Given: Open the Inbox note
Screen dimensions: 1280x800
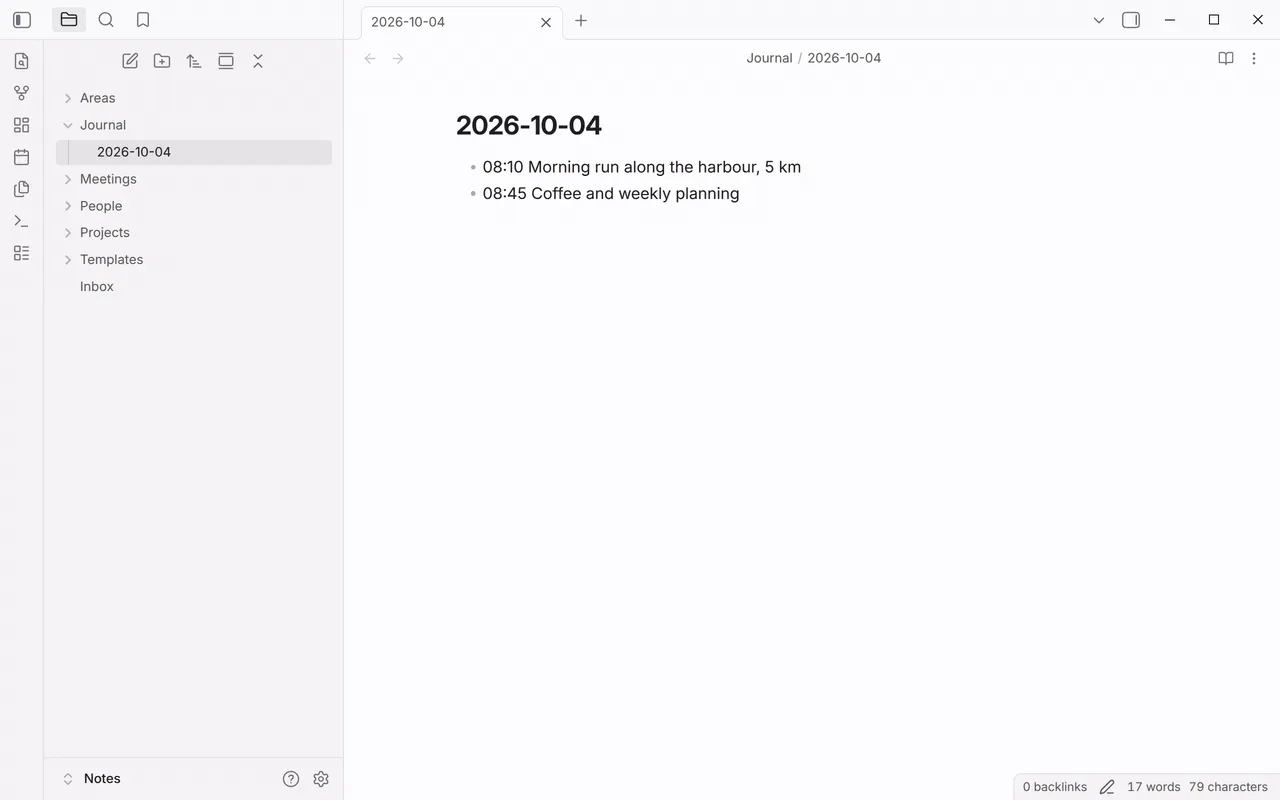Looking at the screenshot, I should pyautogui.click(x=194, y=286).
